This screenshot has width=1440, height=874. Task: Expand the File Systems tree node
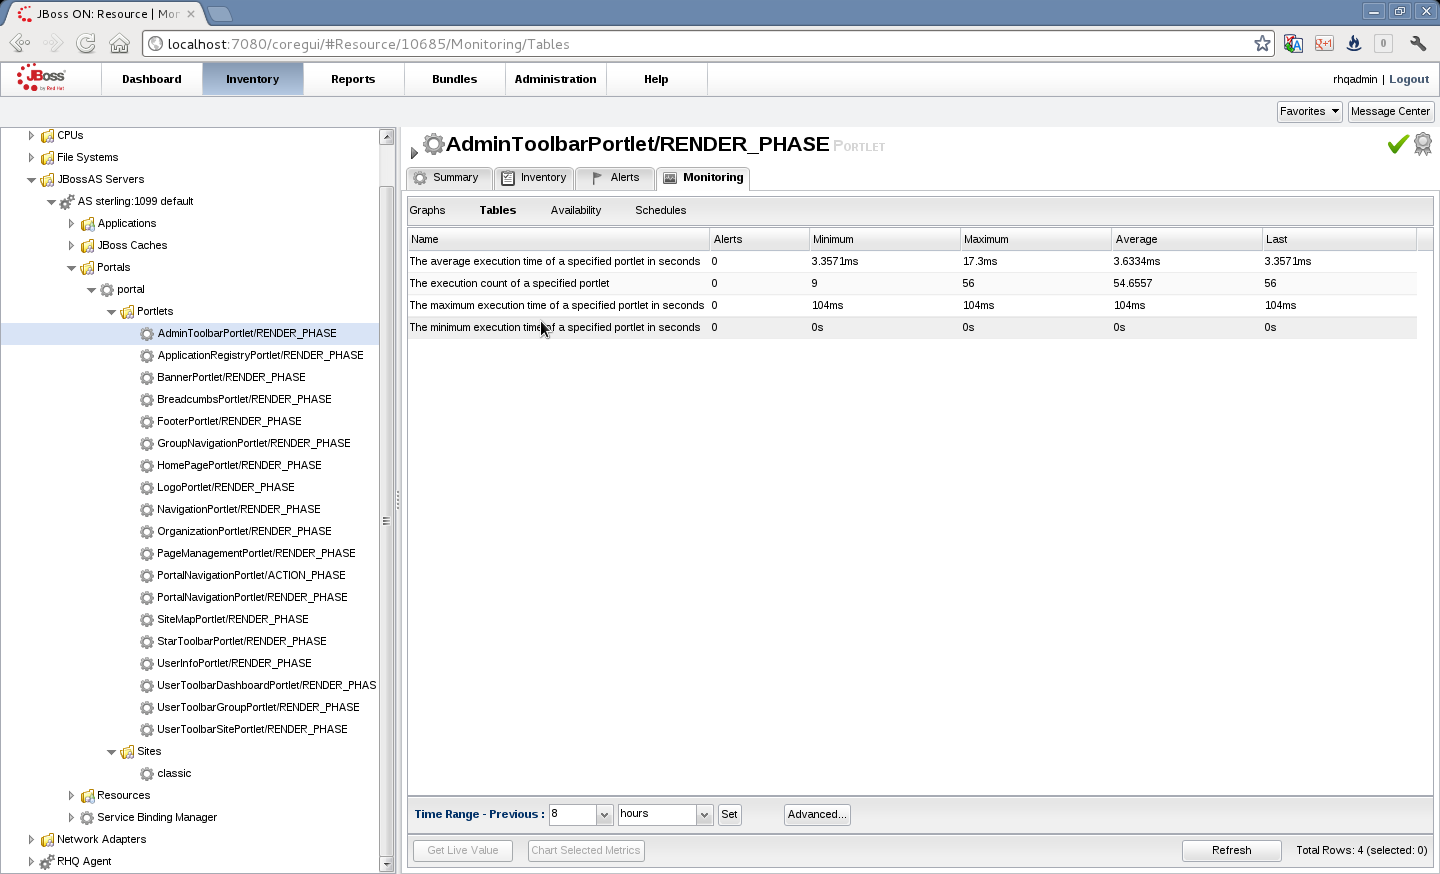[31, 157]
